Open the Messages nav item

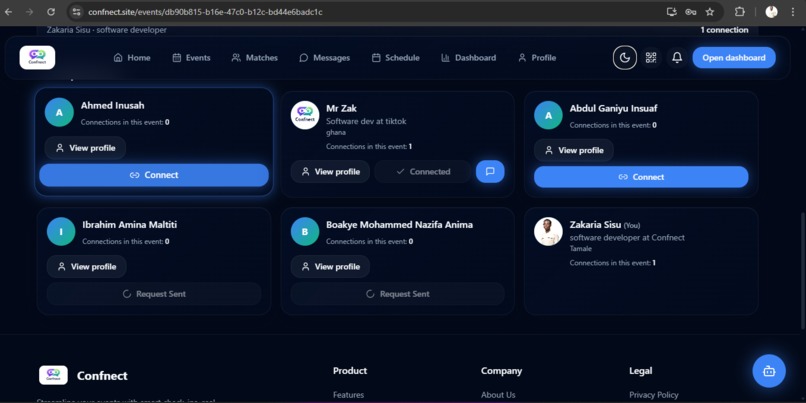[324, 58]
